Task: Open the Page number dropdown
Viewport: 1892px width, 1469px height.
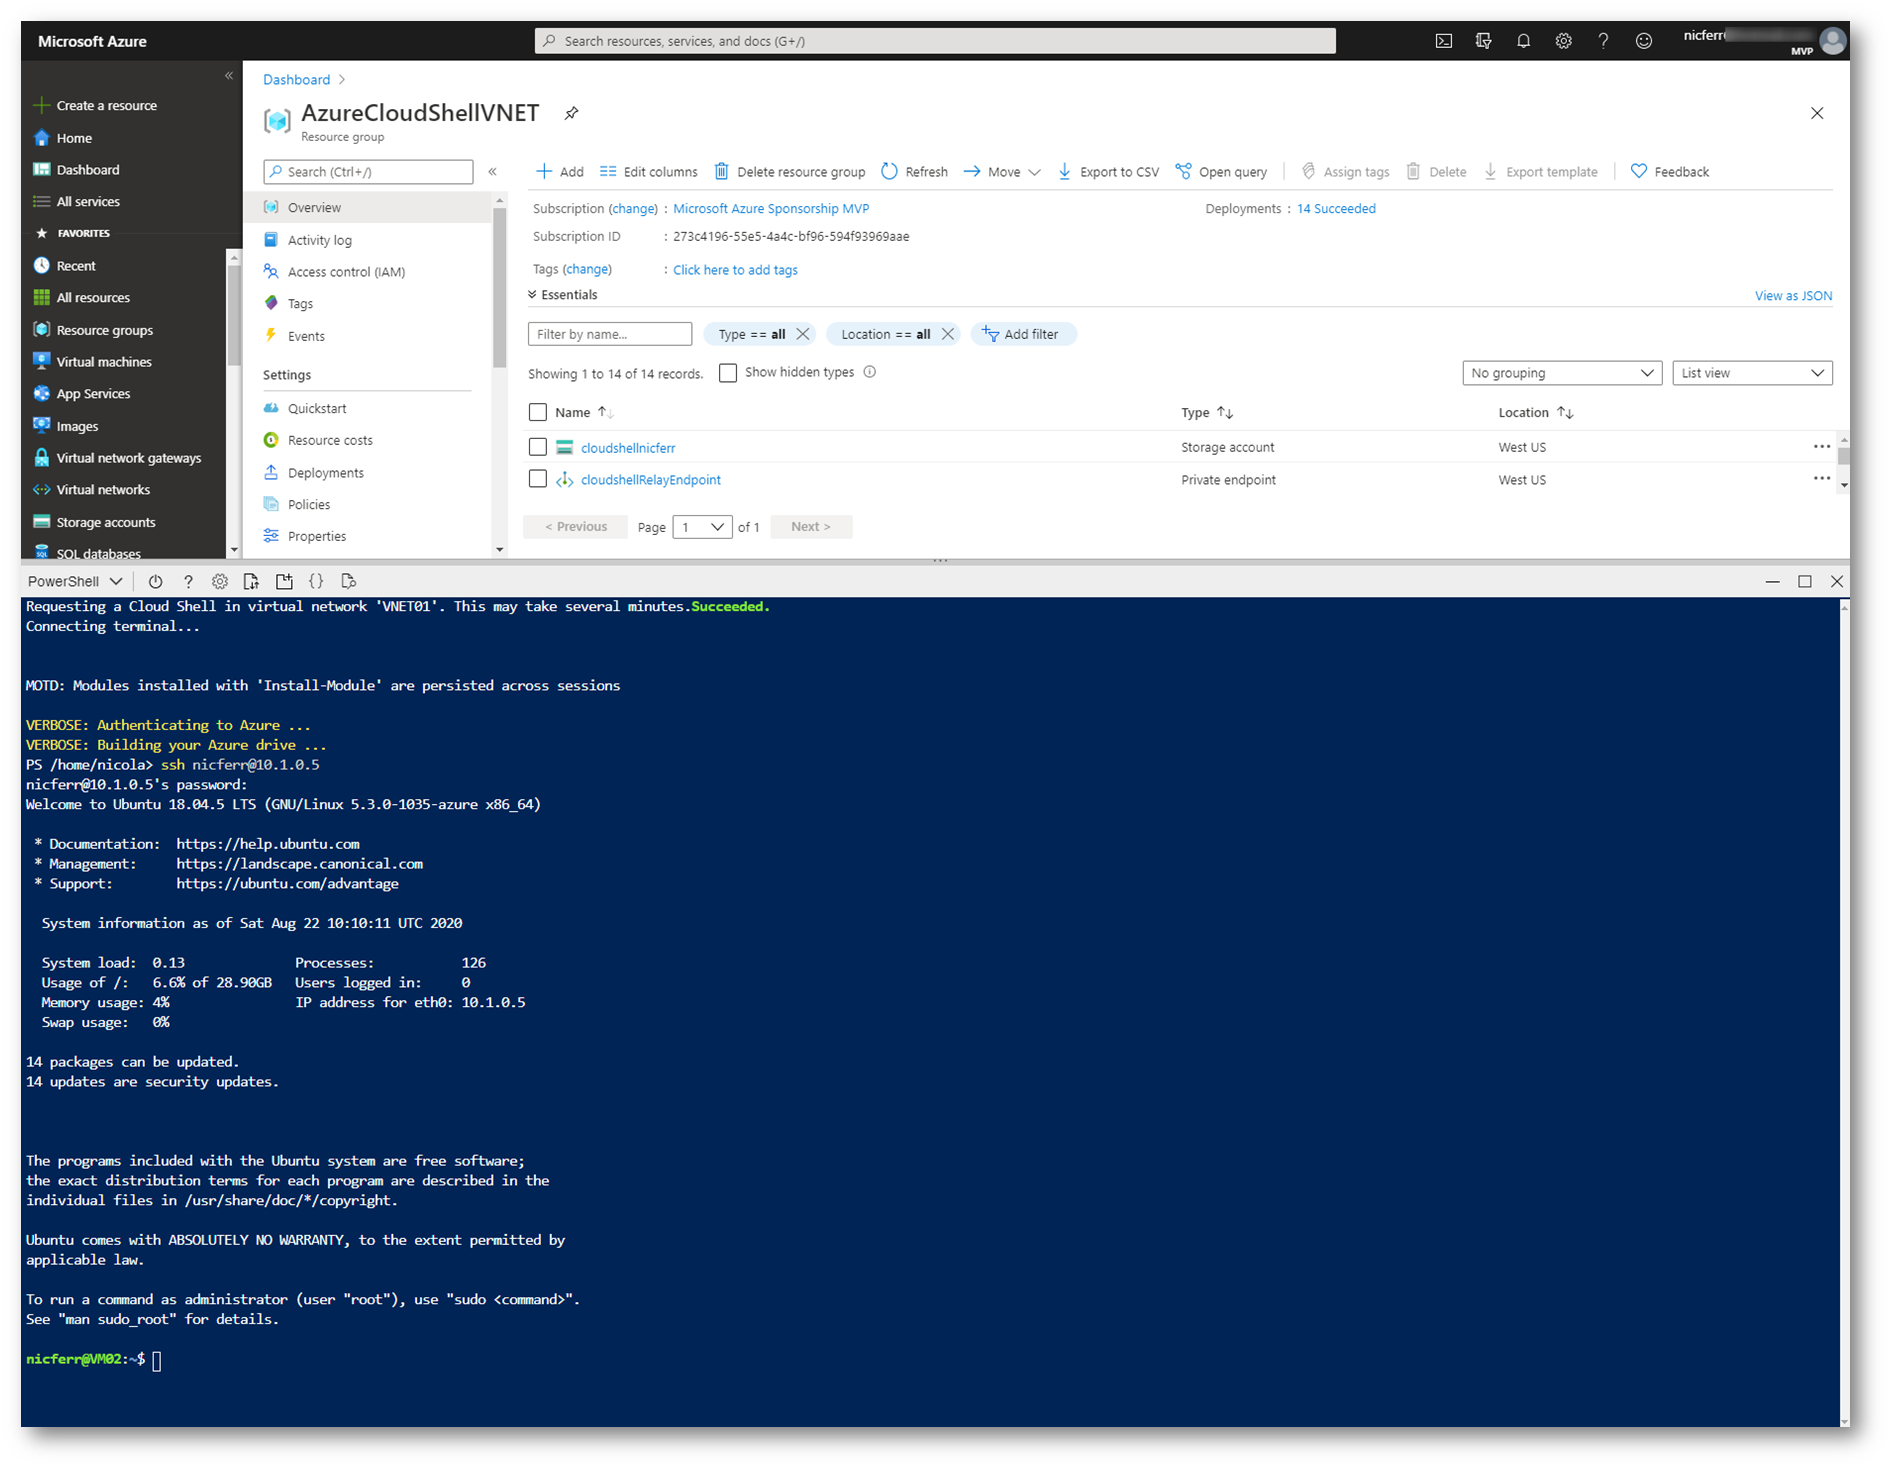Action: click(702, 527)
